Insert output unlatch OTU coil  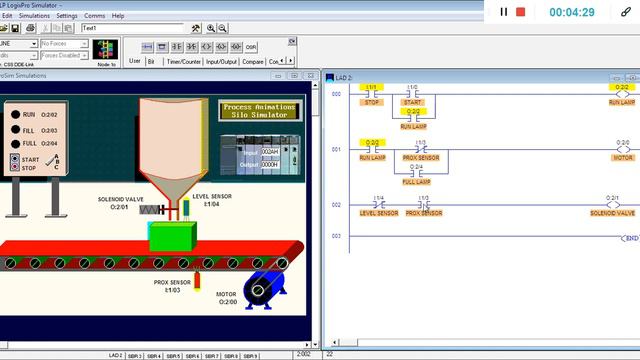click(236, 47)
